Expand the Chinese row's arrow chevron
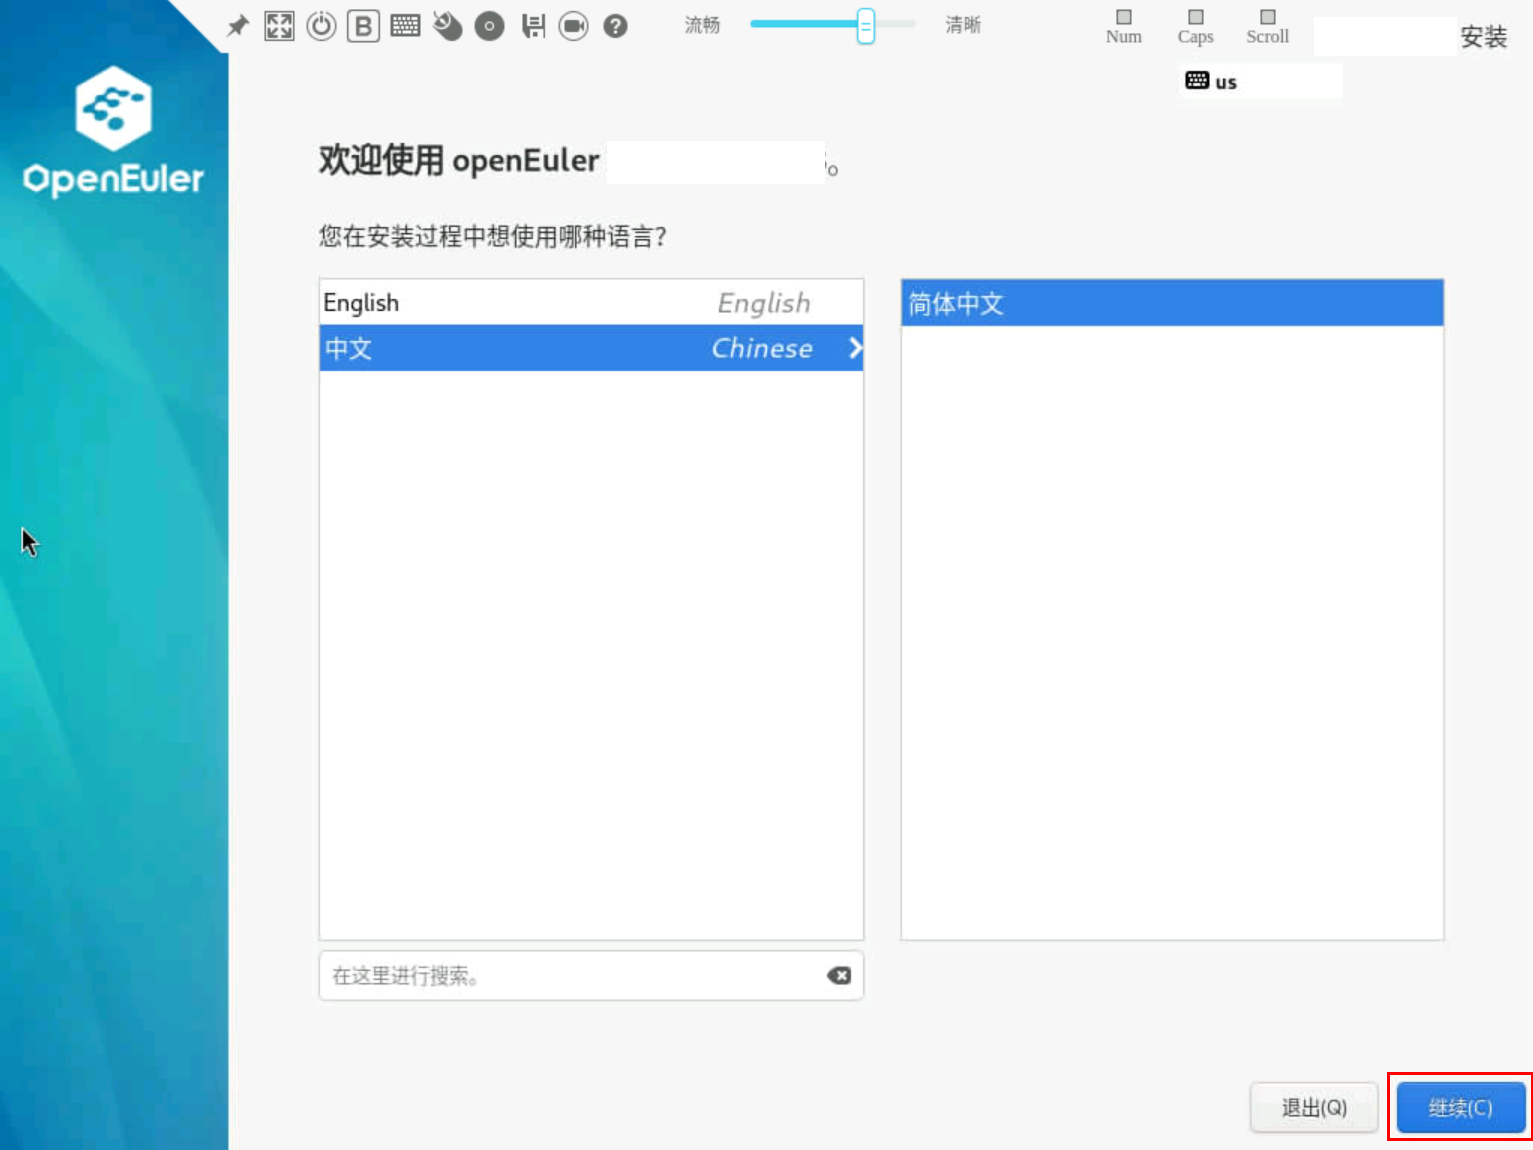Image resolution: width=1533 pixels, height=1150 pixels. 855,348
